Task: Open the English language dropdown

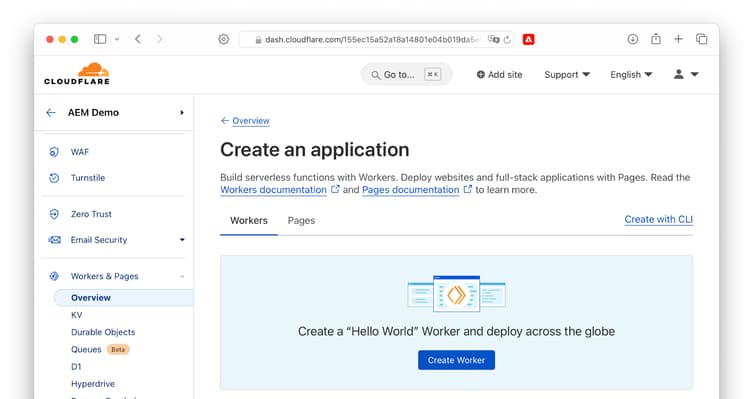Action: [631, 75]
